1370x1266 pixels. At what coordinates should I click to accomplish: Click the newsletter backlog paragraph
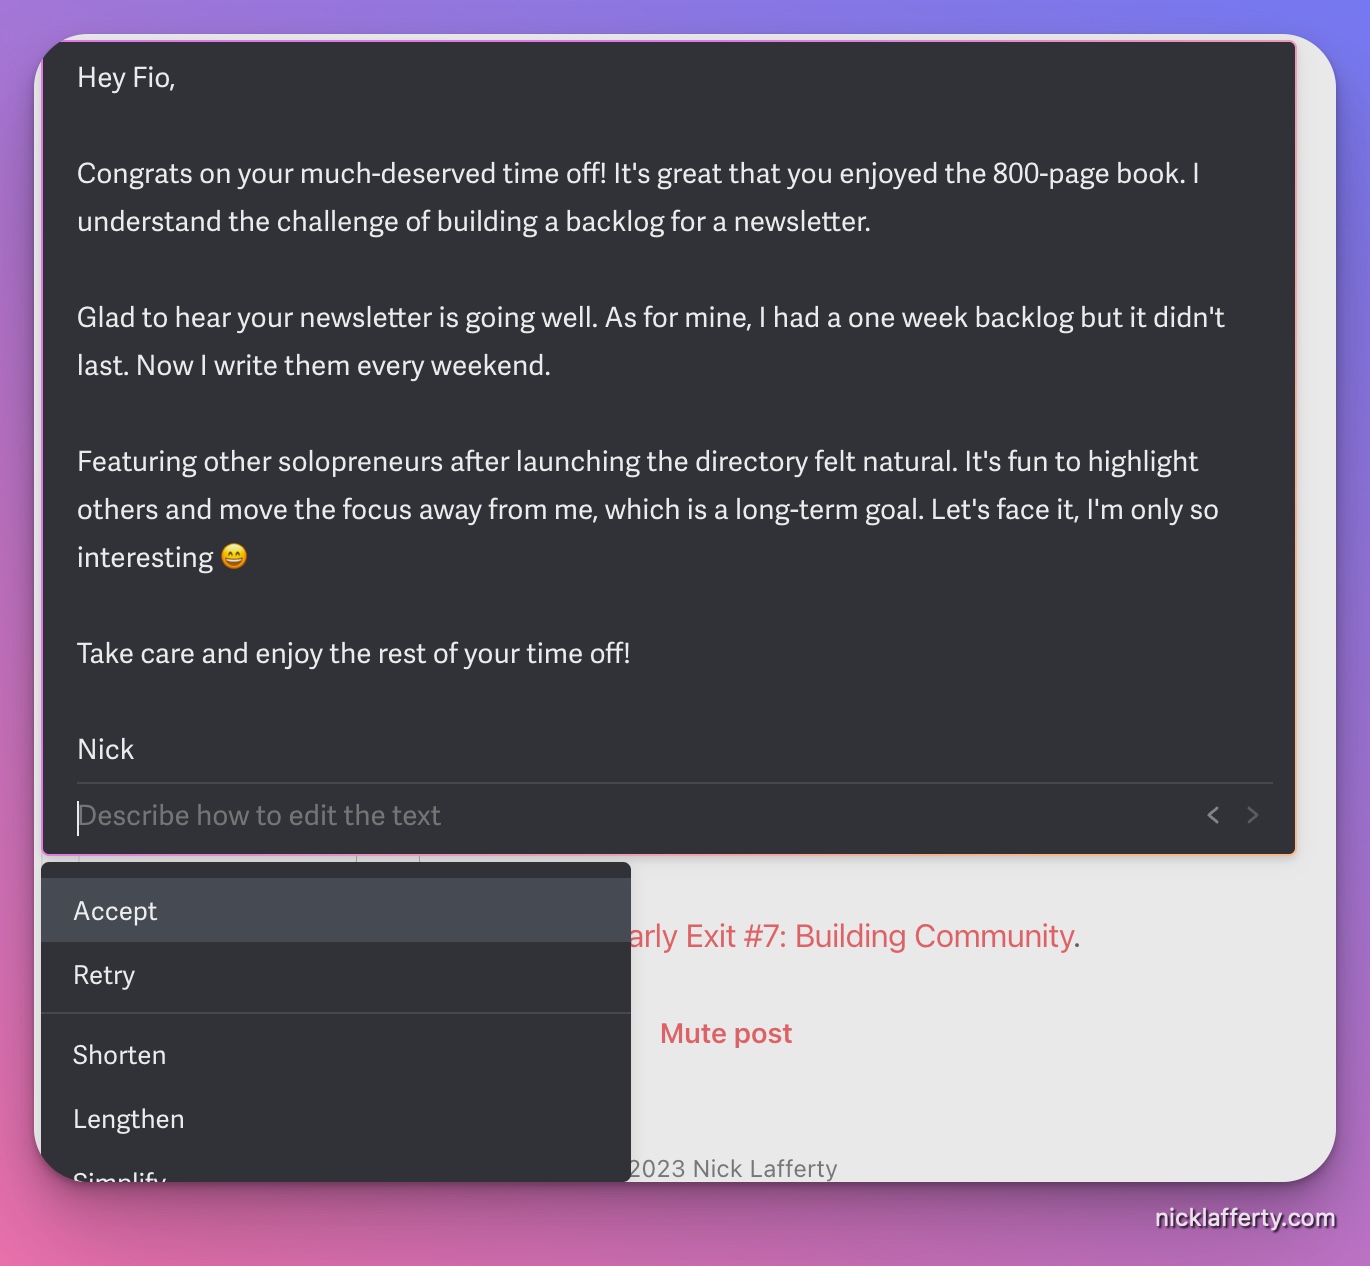(650, 341)
